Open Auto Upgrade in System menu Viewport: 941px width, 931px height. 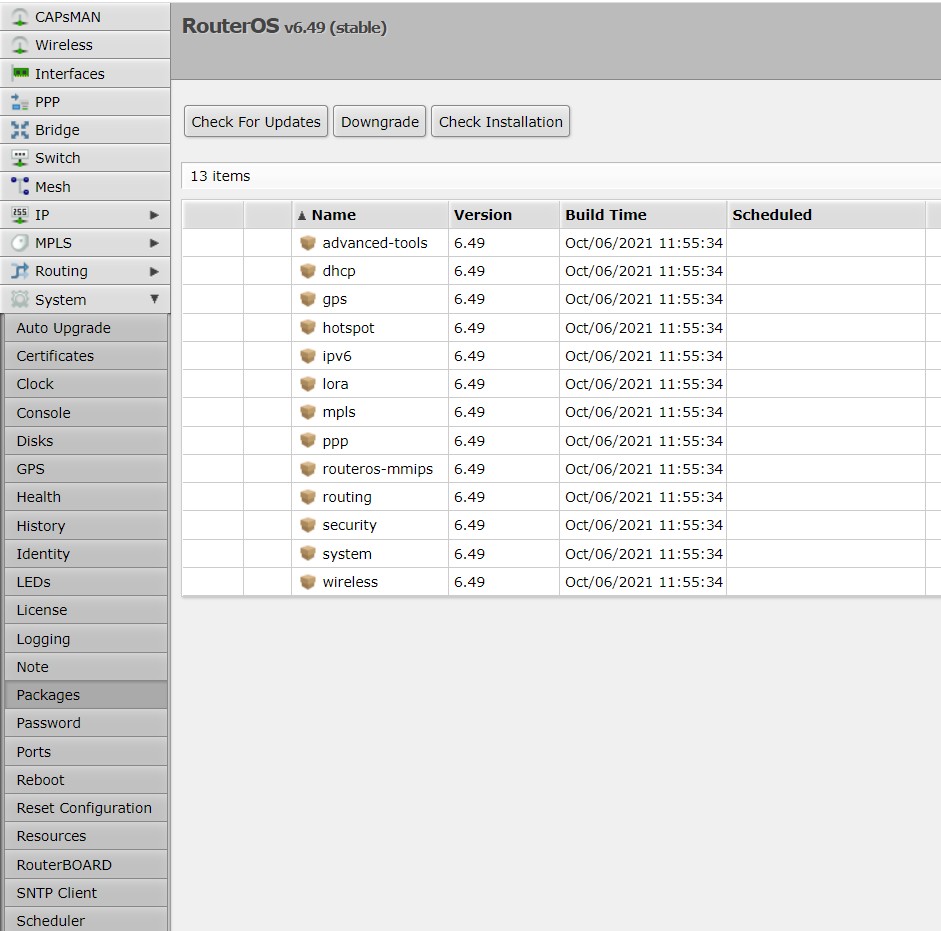tap(86, 328)
